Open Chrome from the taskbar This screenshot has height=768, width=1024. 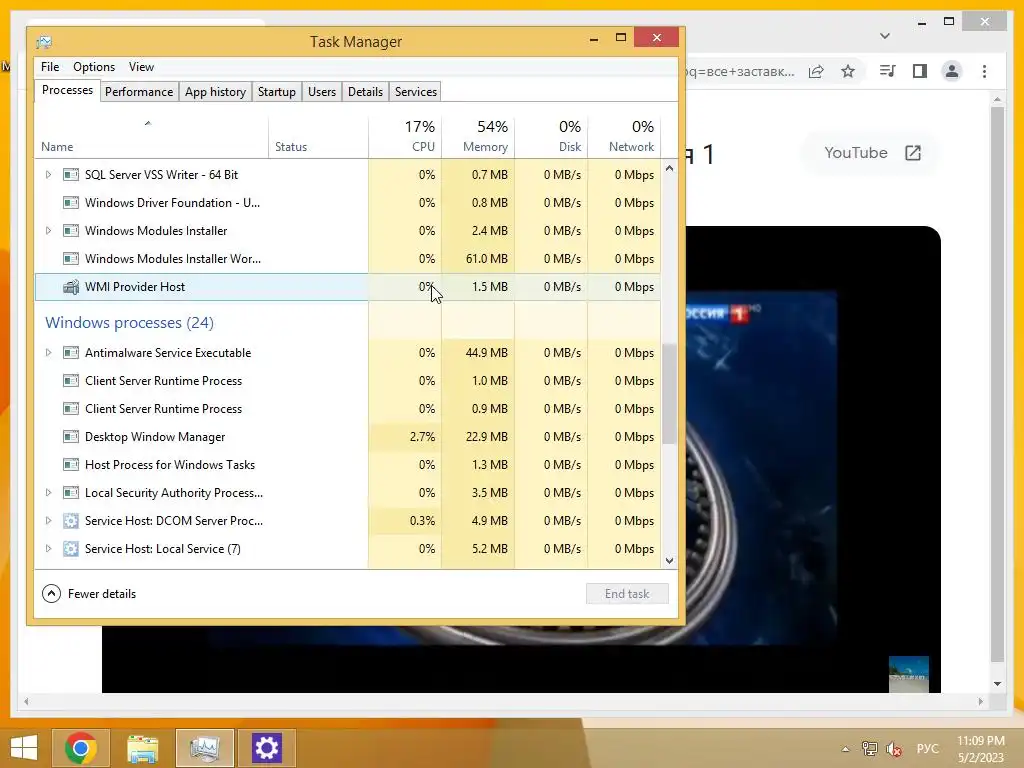click(x=81, y=748)
